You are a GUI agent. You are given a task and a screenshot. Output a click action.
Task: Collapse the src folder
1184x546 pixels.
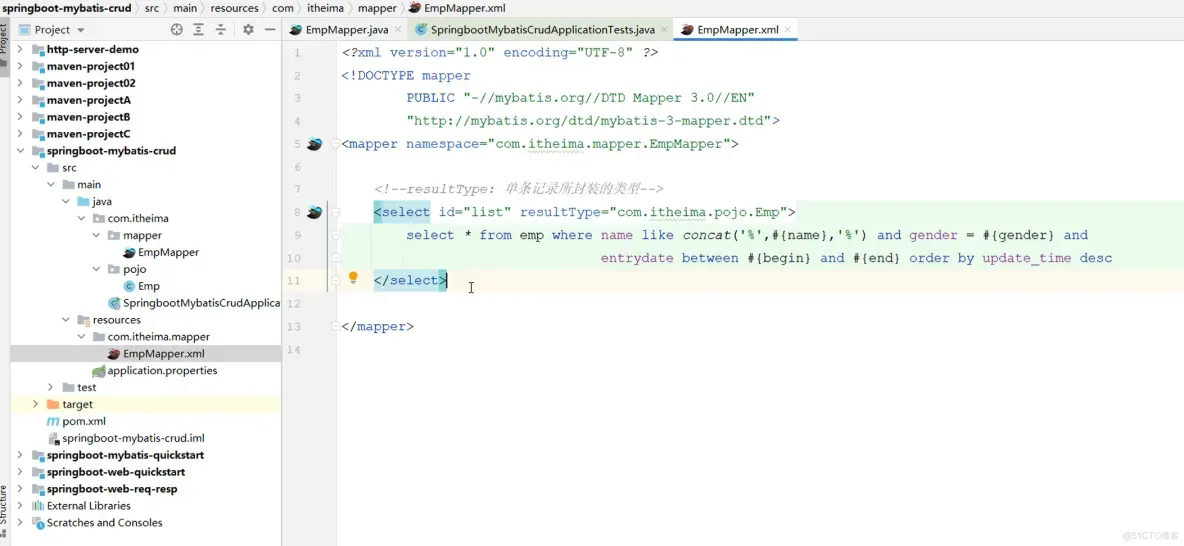(x=35, y=168)
